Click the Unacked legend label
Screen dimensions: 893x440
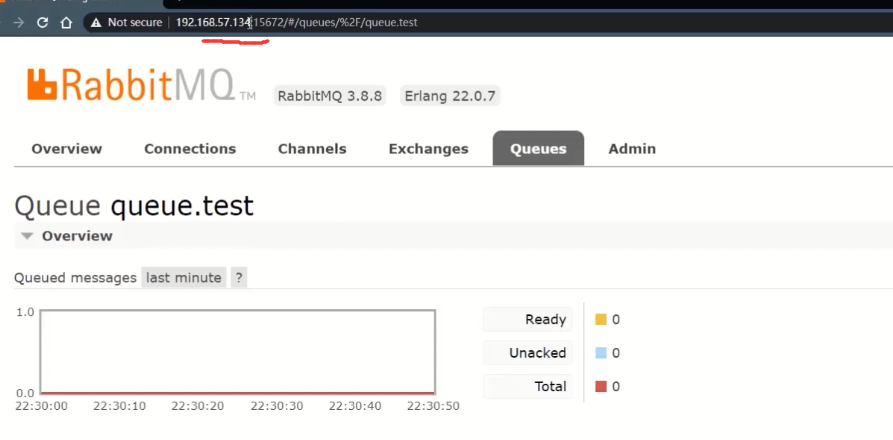528,353
